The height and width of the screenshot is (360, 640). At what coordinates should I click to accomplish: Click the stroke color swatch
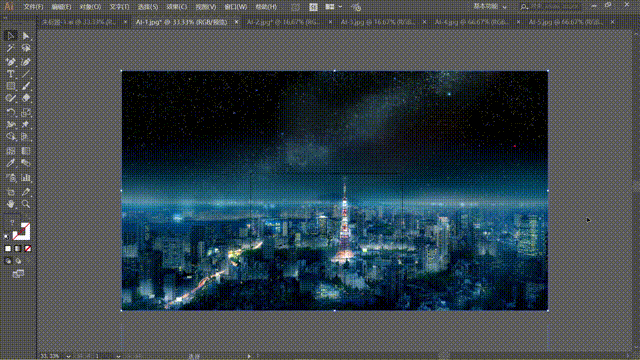click(23, 231)
